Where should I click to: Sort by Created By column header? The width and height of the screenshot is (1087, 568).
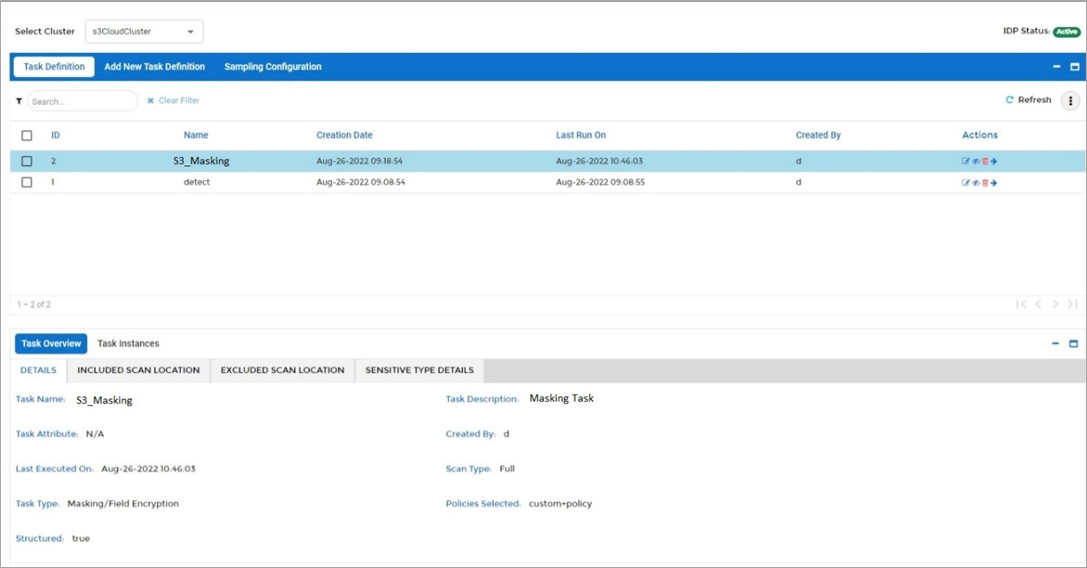tap(818, 135)
